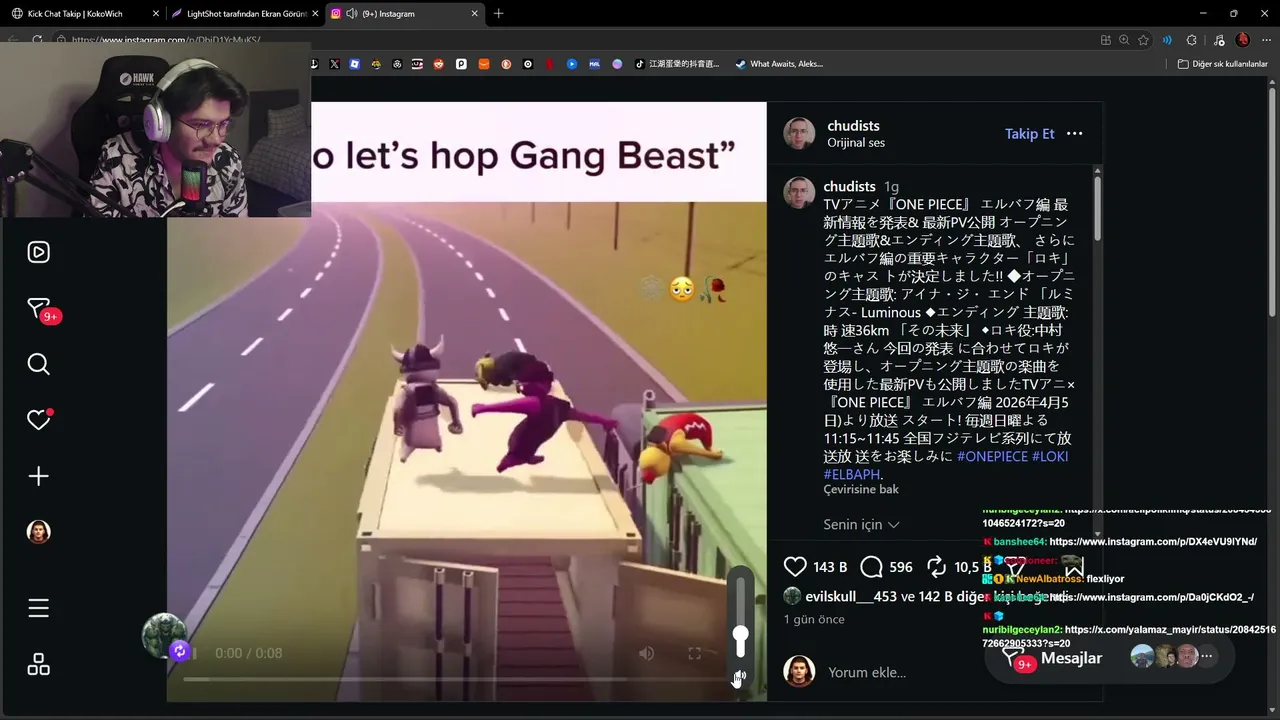1280x720 pixels.
Task: Click Çevirisine bak to translate caption
Action: 861,489
